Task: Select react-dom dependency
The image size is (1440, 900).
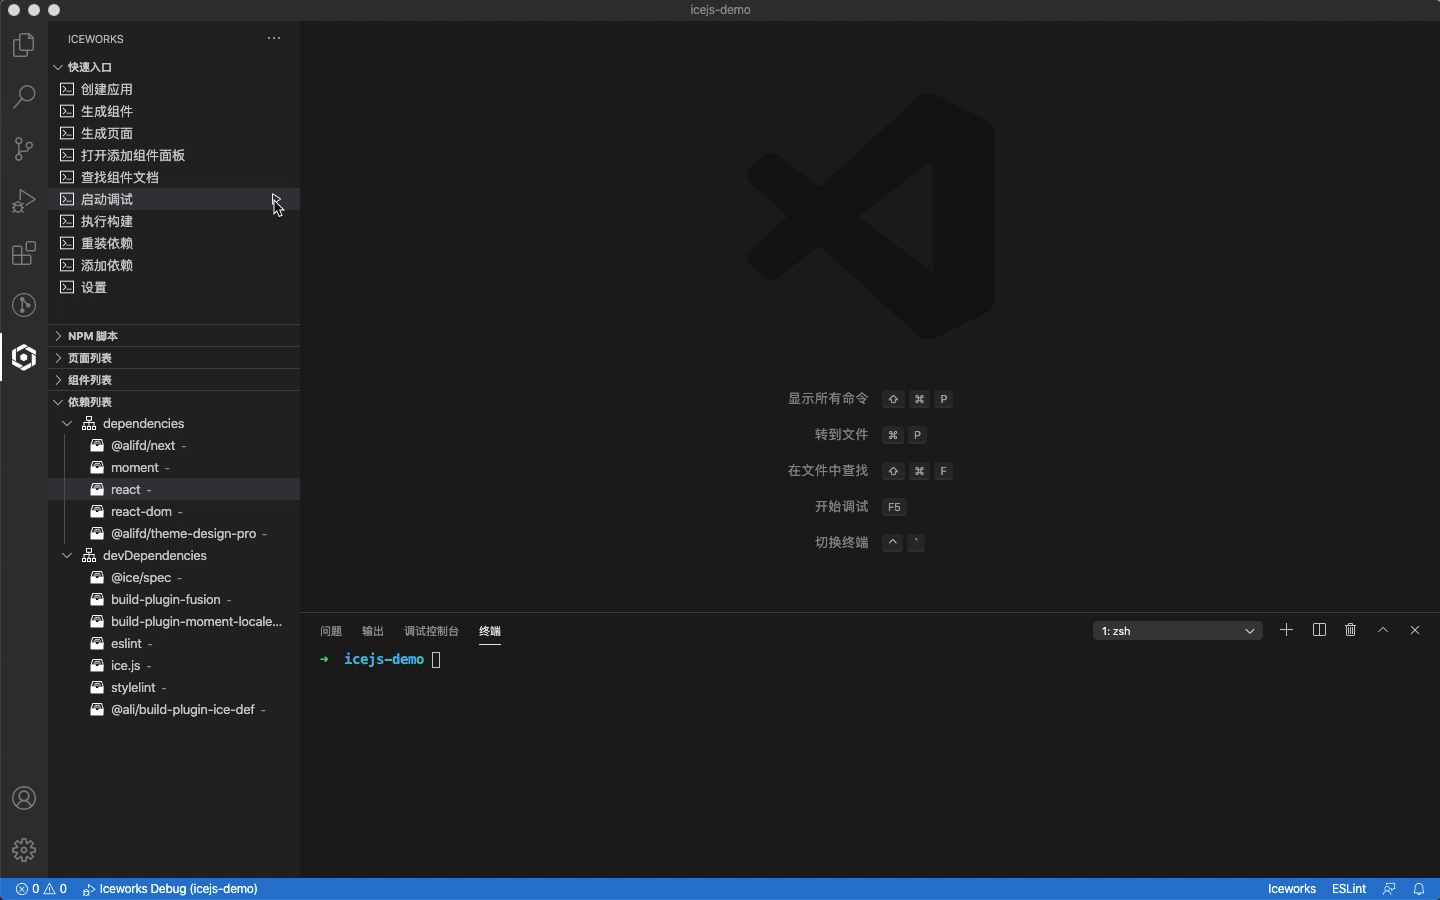Action: (174, 512)
